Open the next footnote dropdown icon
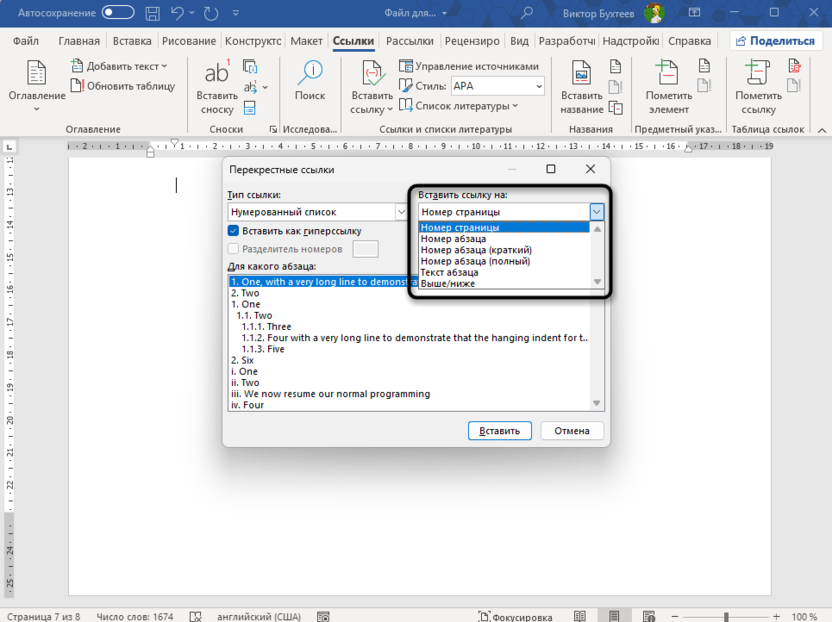 [255, 87]
